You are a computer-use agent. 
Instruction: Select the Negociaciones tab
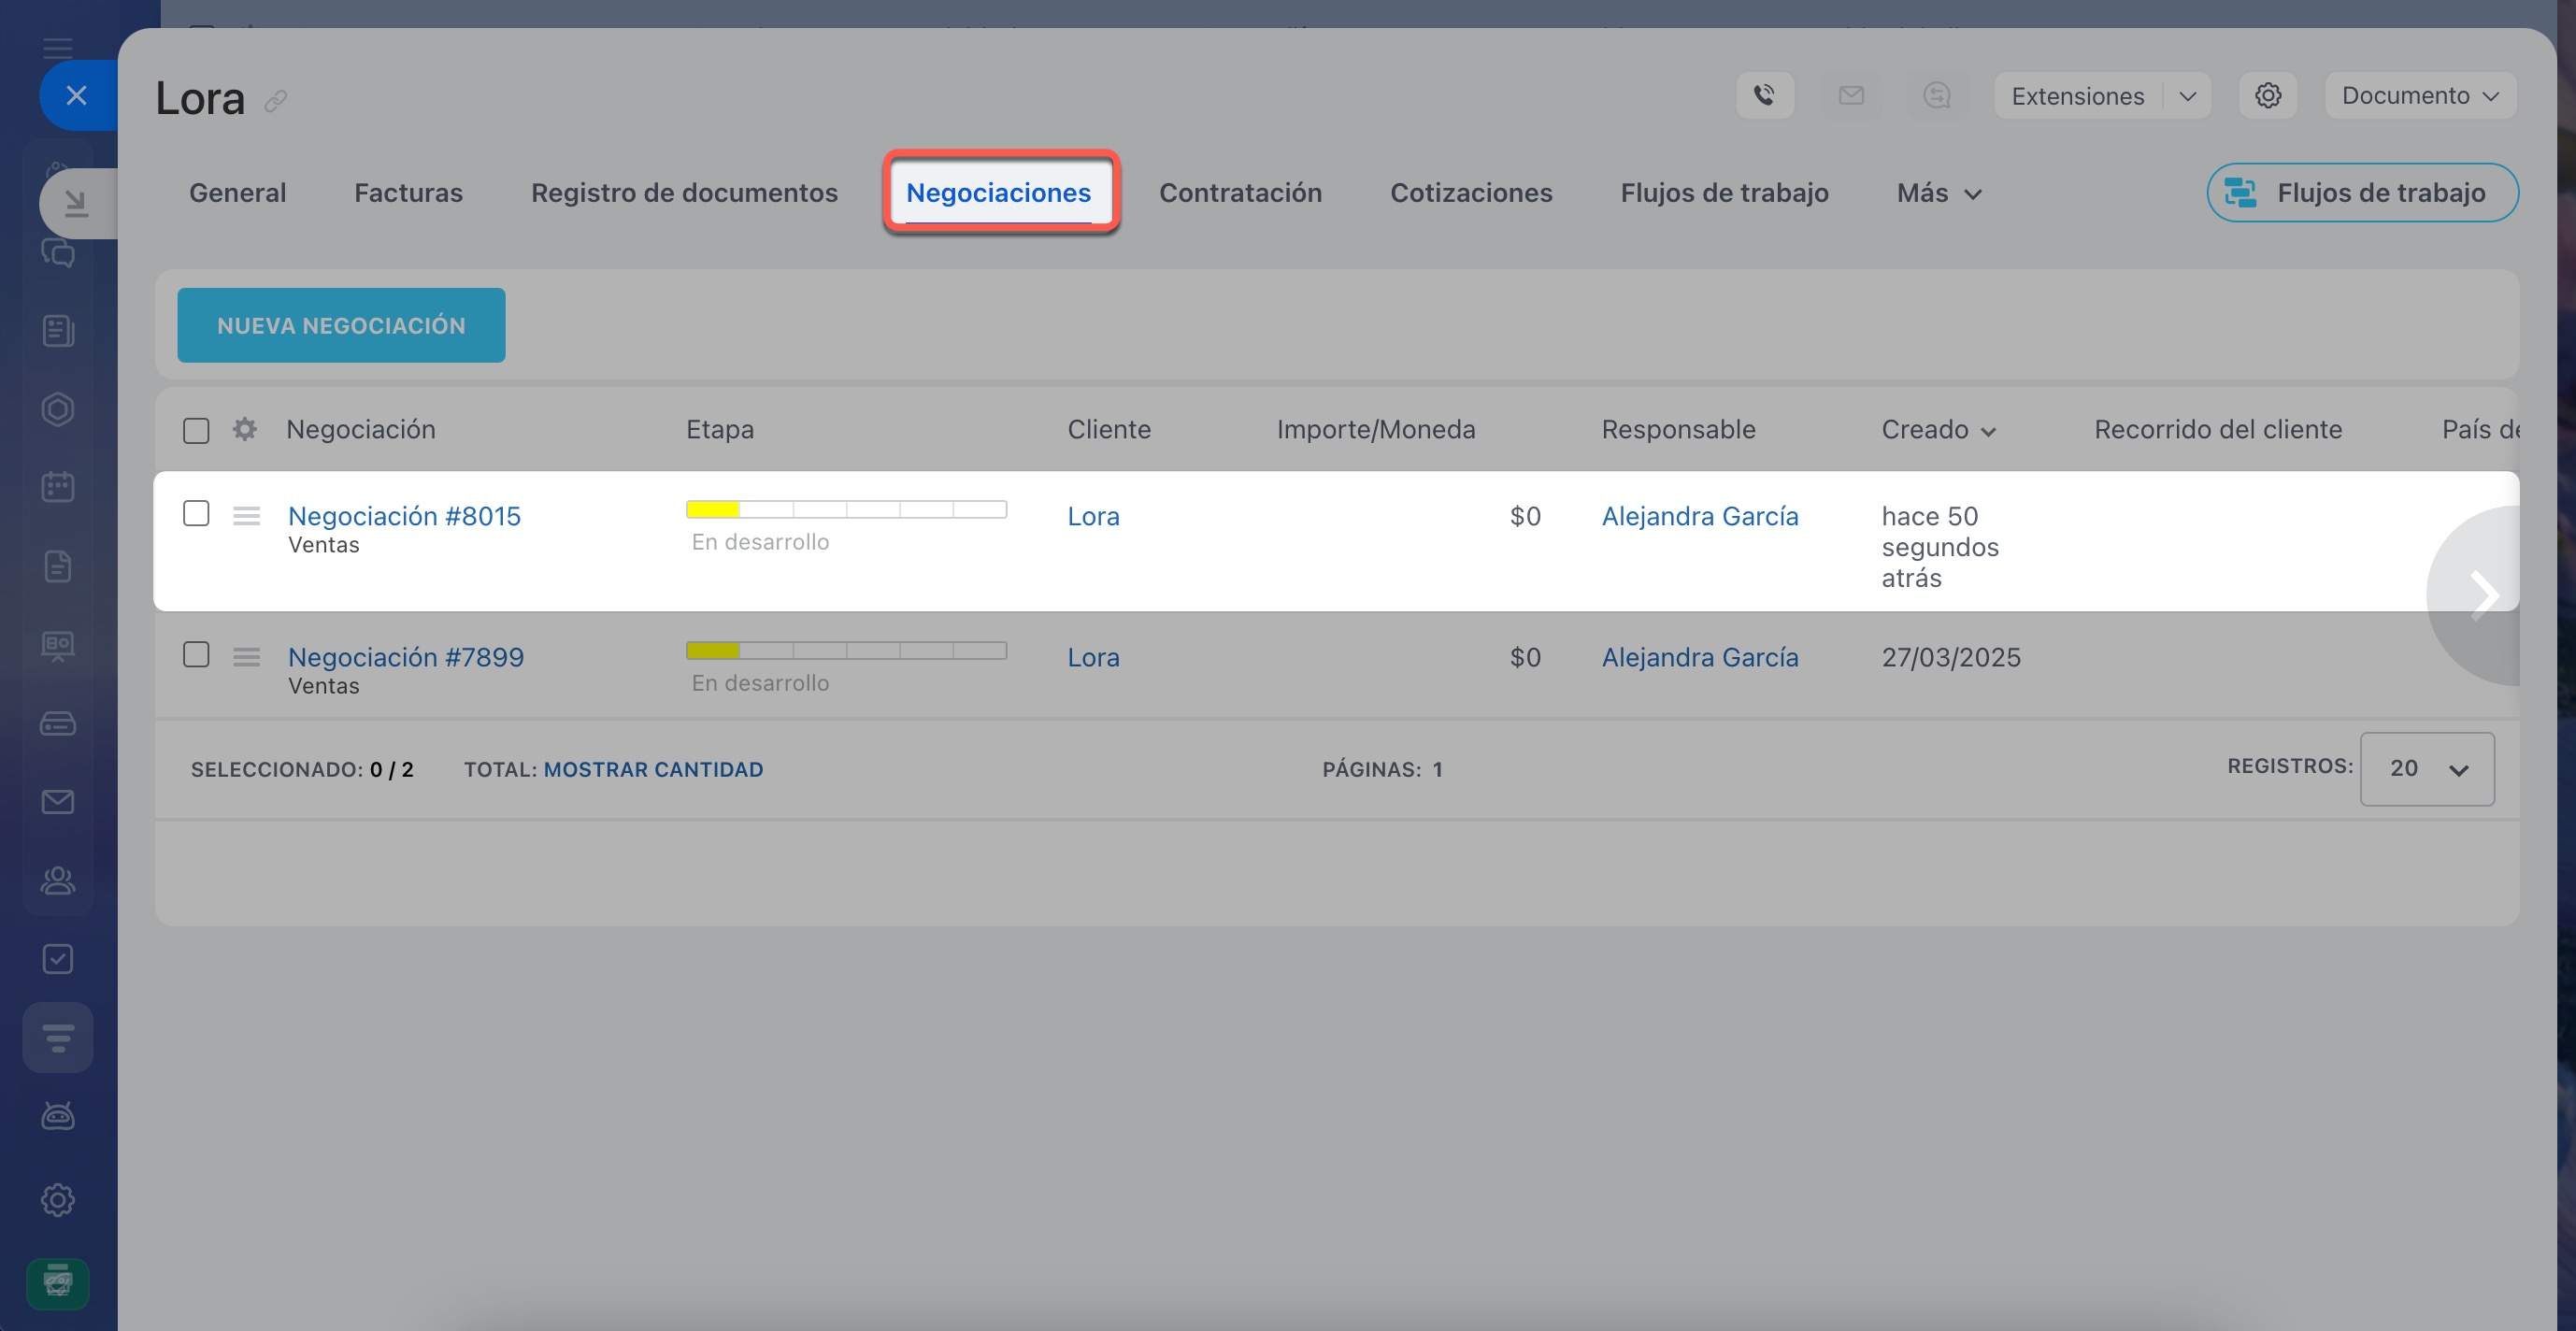(998, 193)
